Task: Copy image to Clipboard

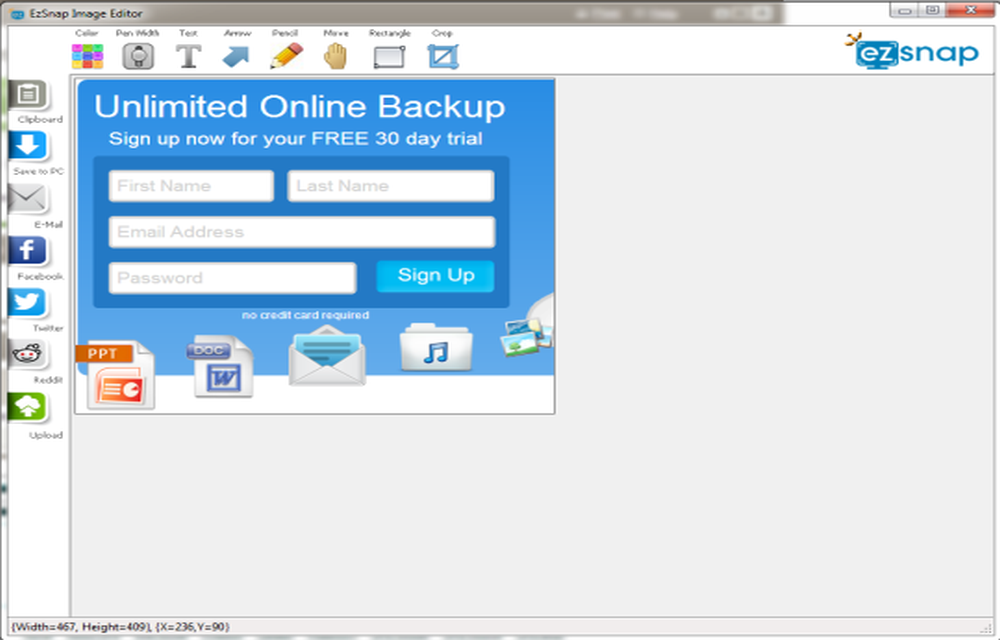Action: point(29,95)
